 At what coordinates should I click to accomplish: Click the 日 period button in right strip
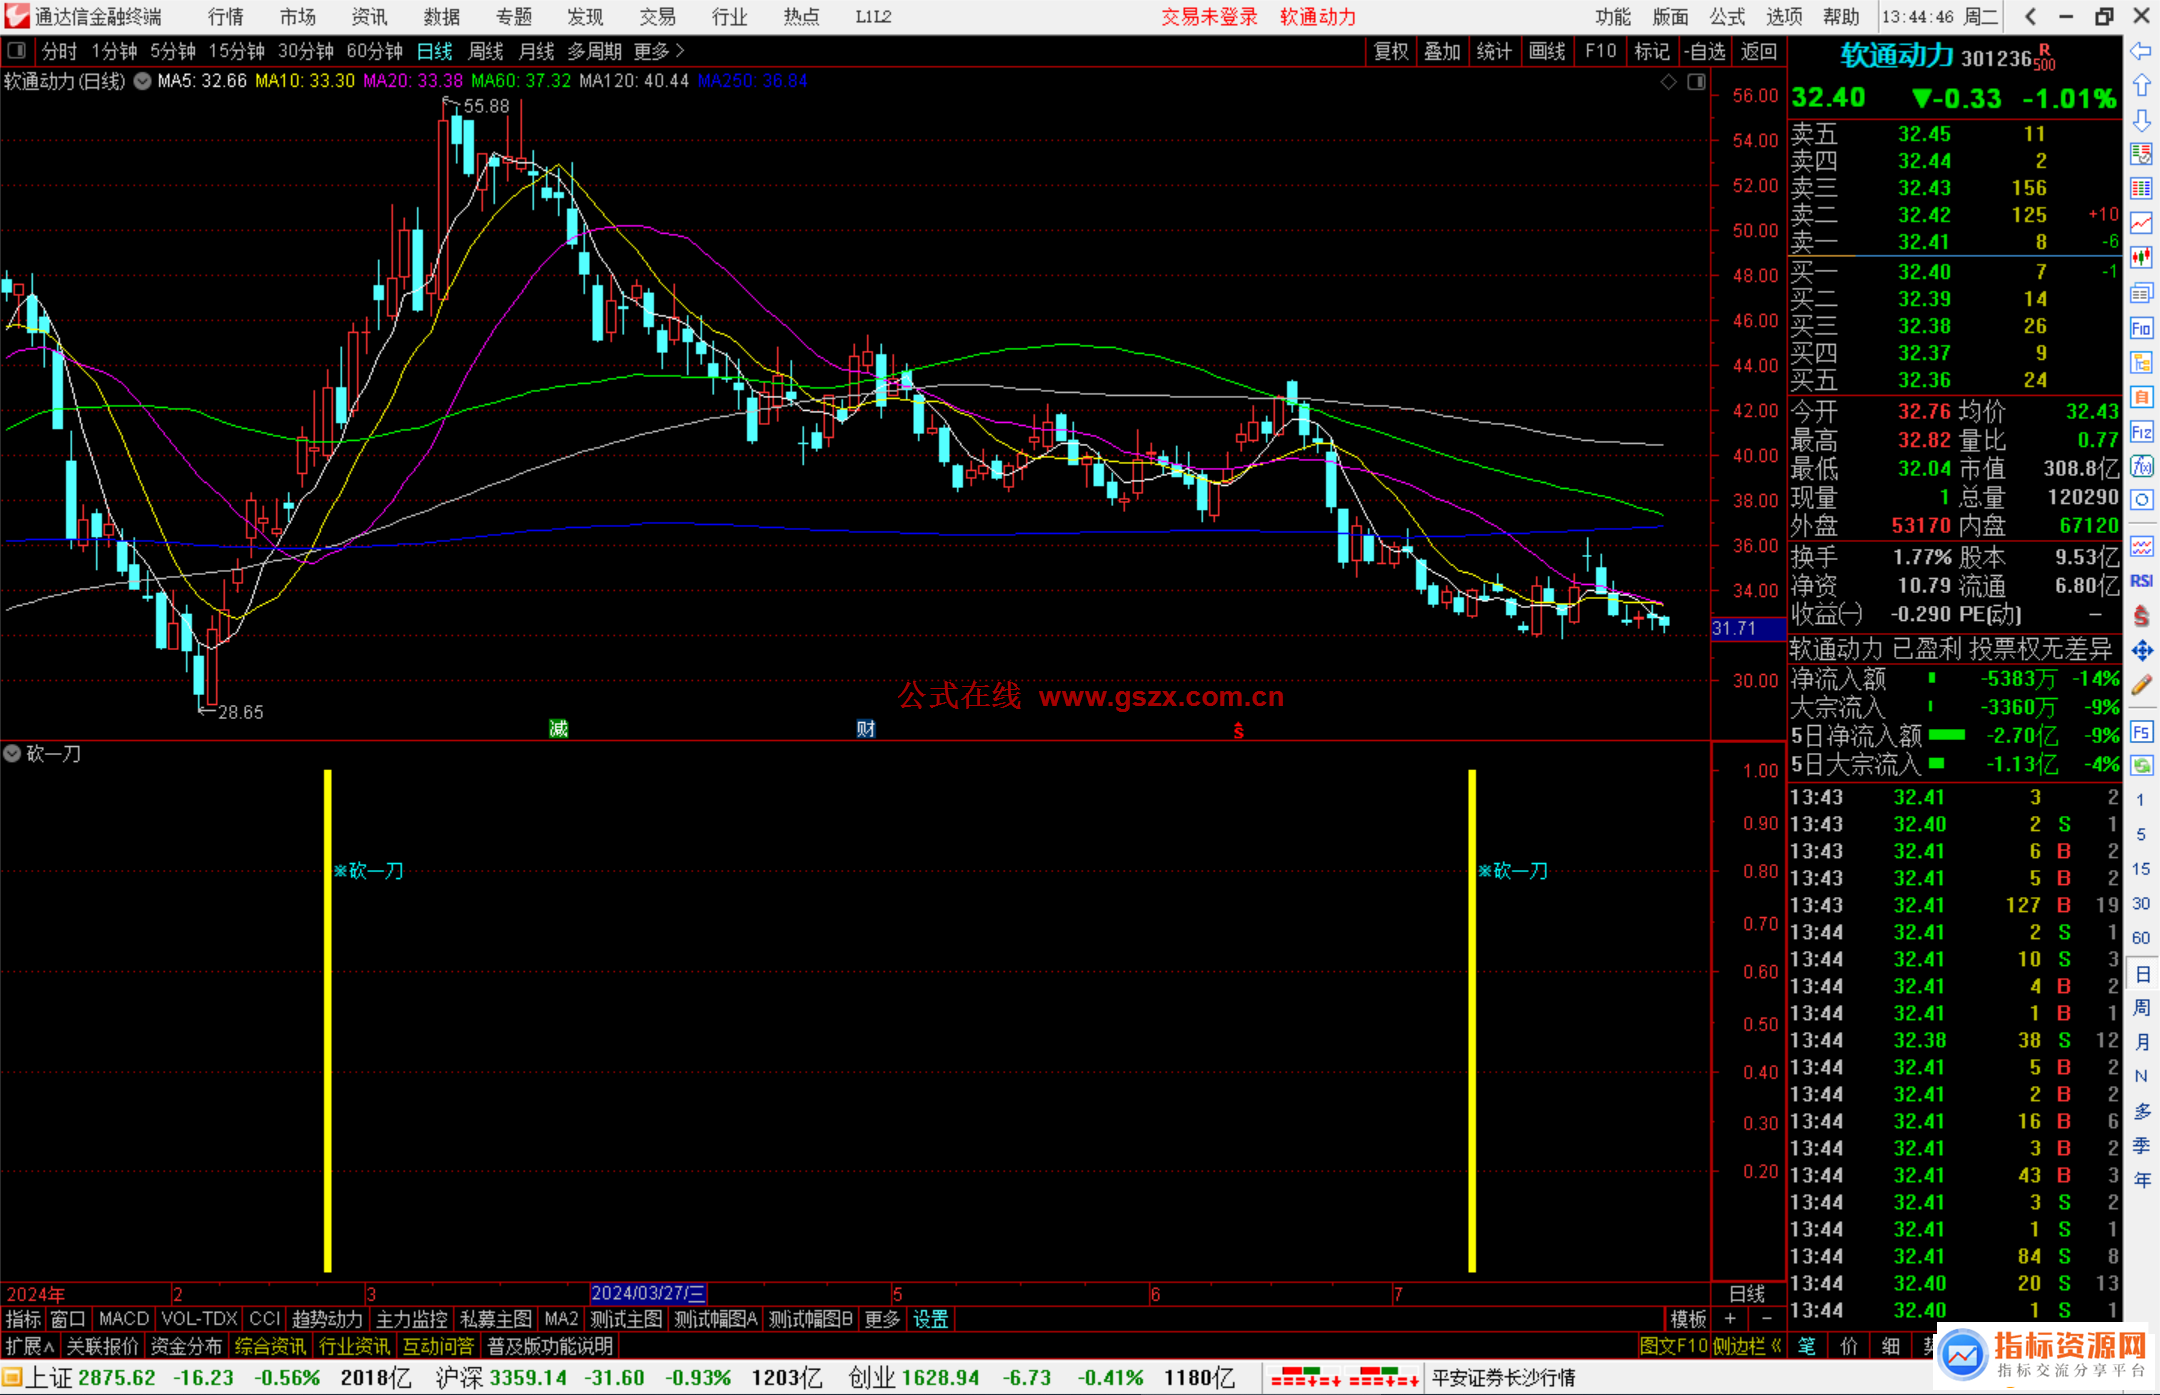[2141, 974]
